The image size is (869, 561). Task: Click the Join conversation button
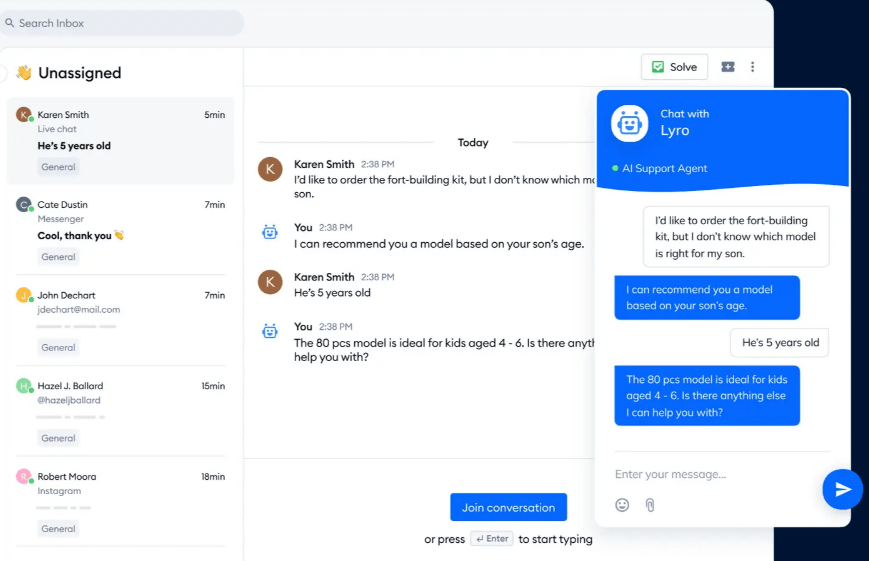508,507
